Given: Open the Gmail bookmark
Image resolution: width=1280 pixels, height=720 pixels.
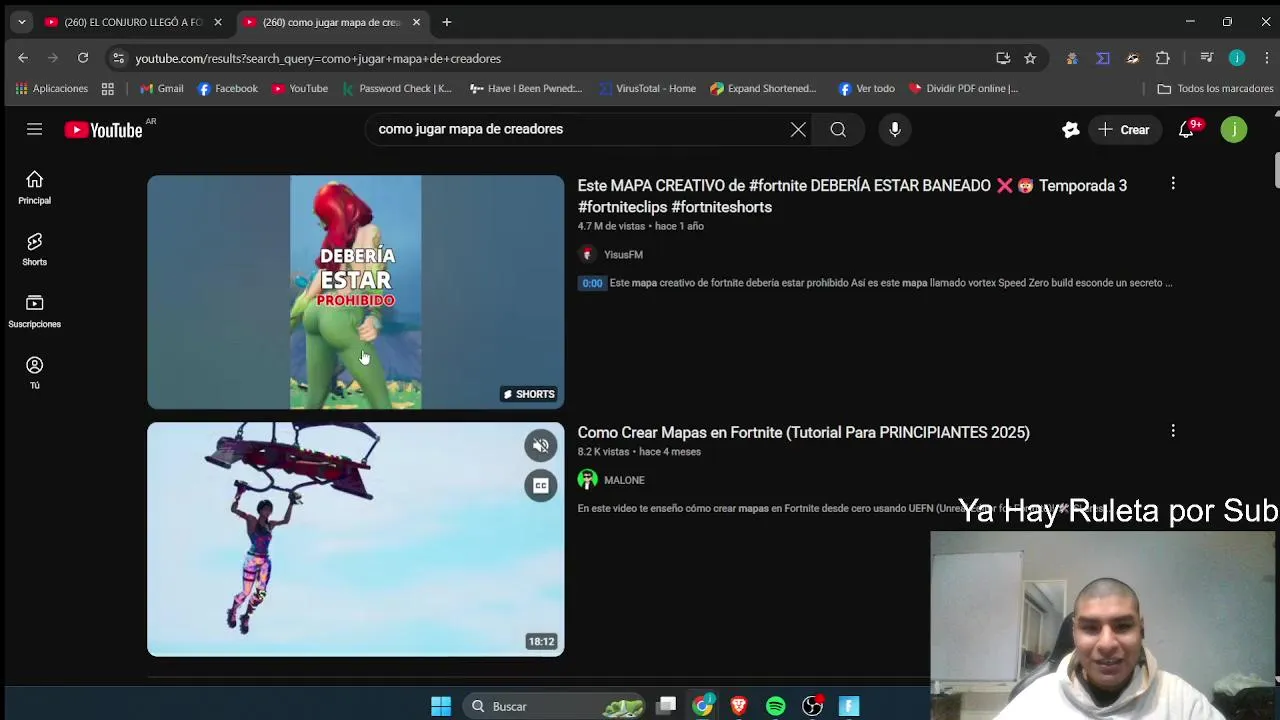Looking at the screenshot, I should [x=161, y=88].
